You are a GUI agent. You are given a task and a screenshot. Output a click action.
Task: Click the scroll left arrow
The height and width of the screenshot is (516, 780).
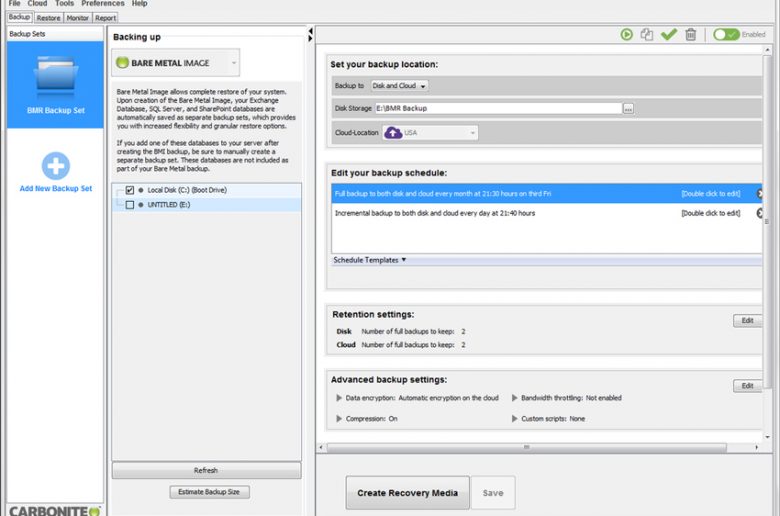pos(321,447)
